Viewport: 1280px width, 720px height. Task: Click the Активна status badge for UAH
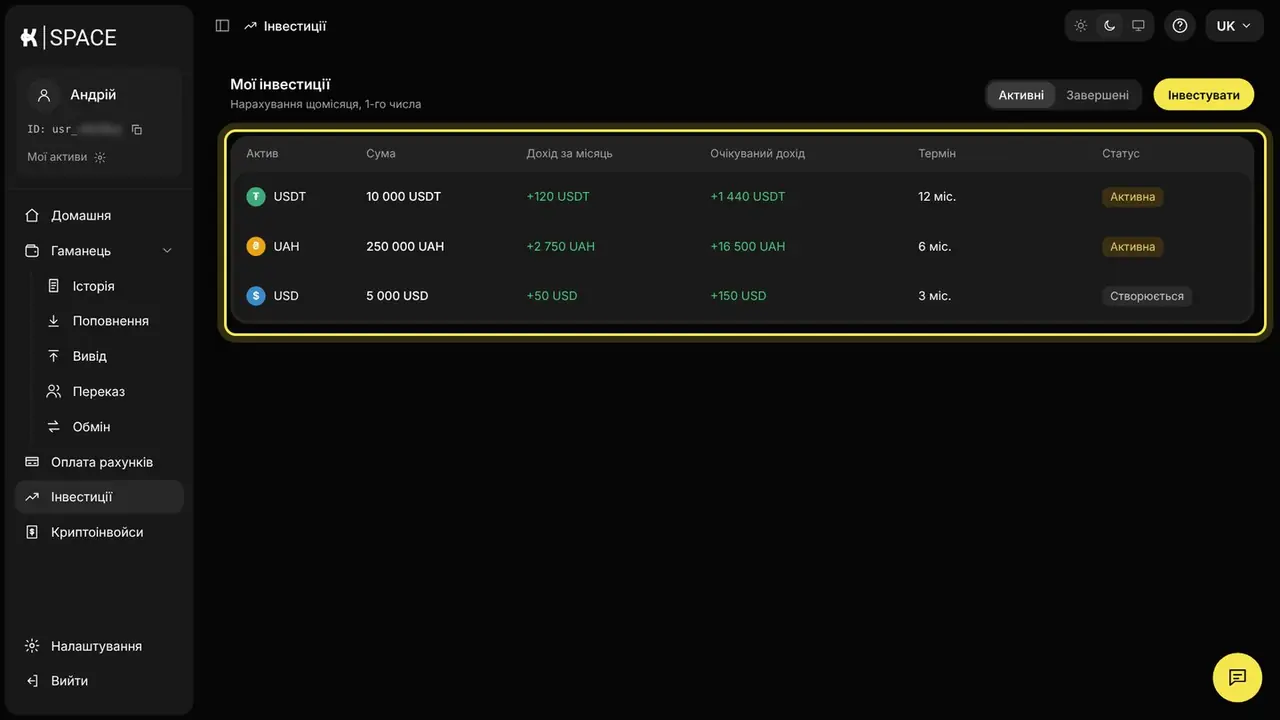tap(1133, 247)
